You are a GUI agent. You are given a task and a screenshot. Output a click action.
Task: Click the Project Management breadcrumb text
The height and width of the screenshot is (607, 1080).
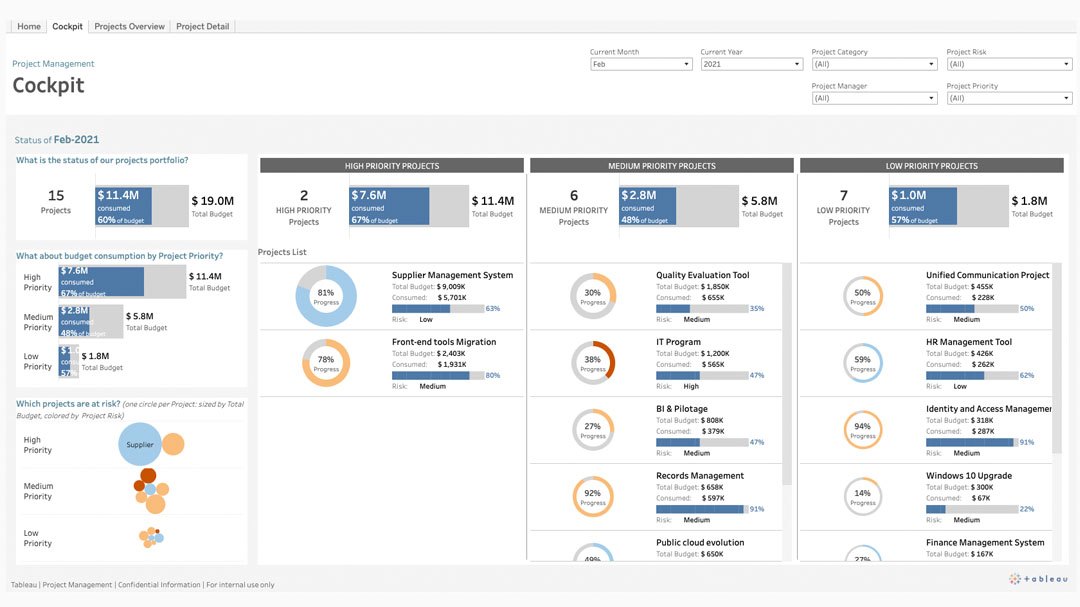click(x=53, y=63)
